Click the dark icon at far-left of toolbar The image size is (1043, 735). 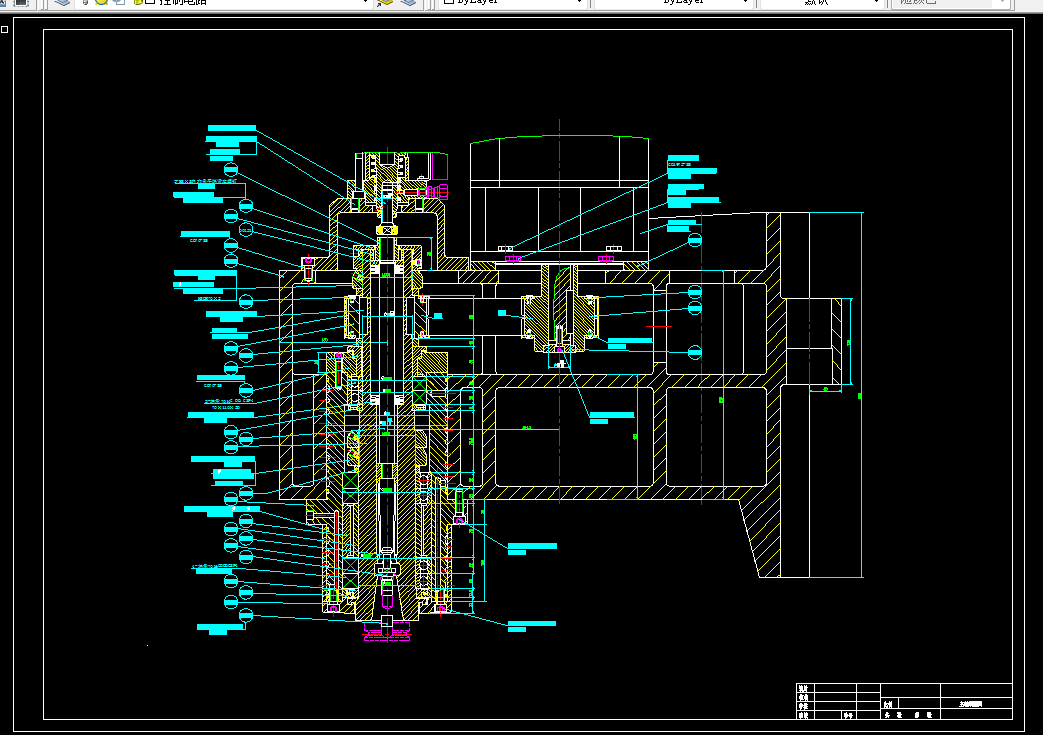pyautogui.click(x=21, y=2)
